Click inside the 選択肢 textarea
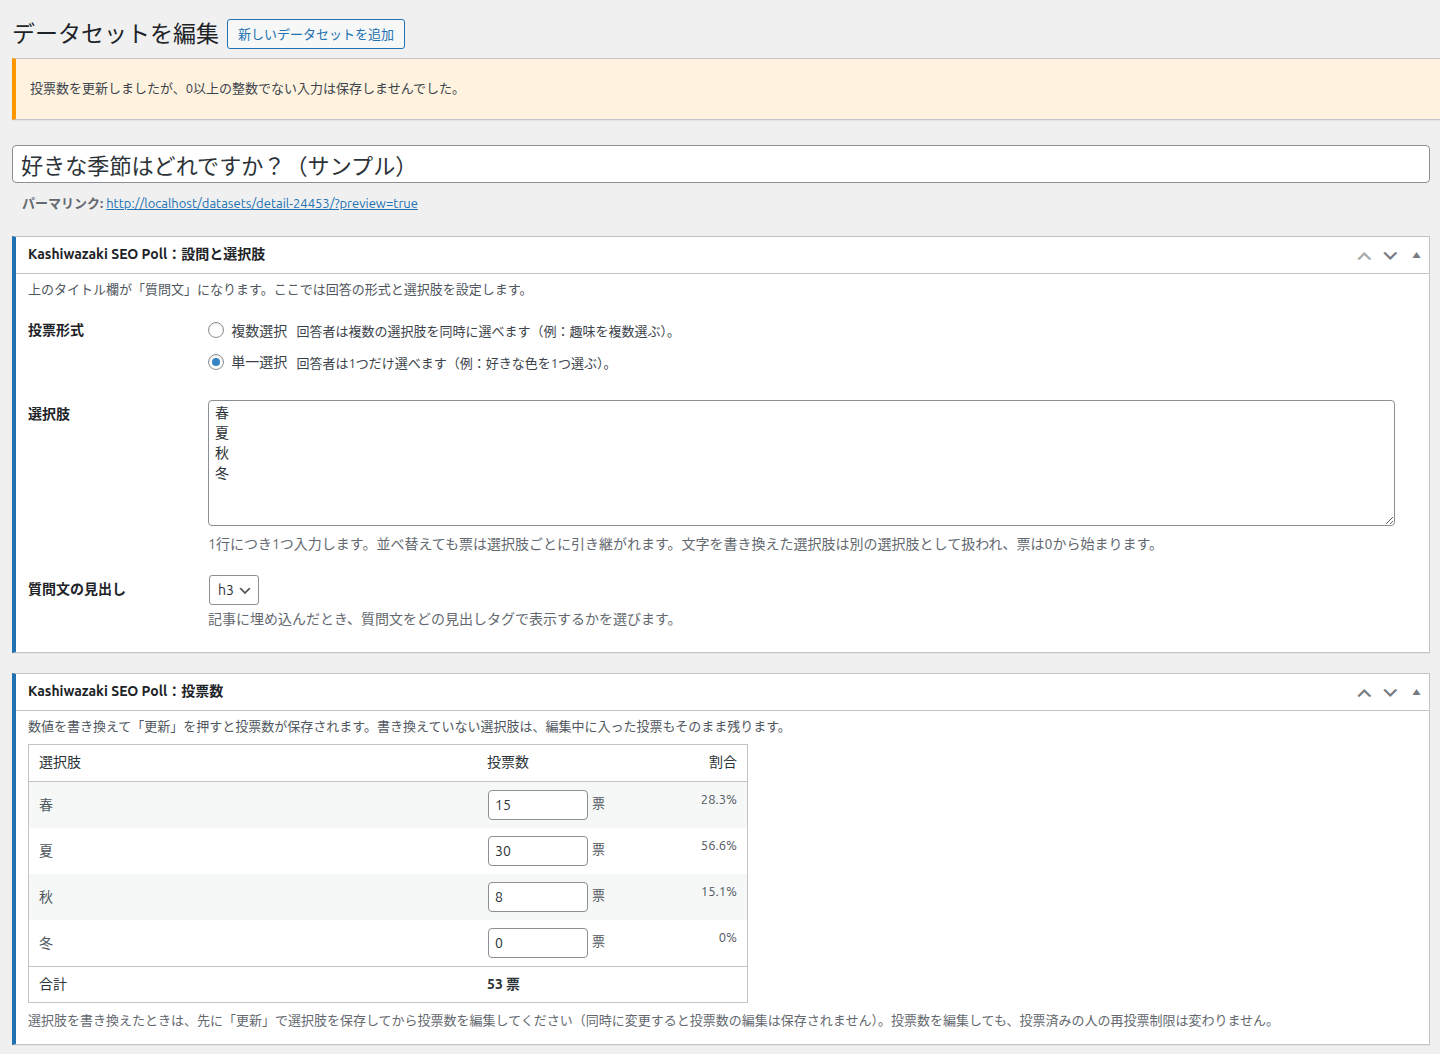Image resolution: width=1440 pixels, height=1054 pixels. click(801, 463)
